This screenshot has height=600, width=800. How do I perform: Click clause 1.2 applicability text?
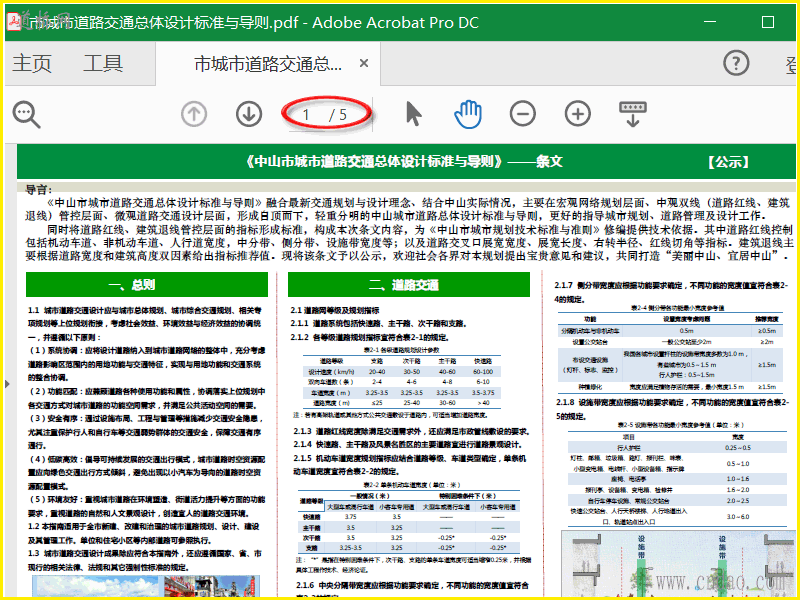pyautogui.click(x=144, y=533)
